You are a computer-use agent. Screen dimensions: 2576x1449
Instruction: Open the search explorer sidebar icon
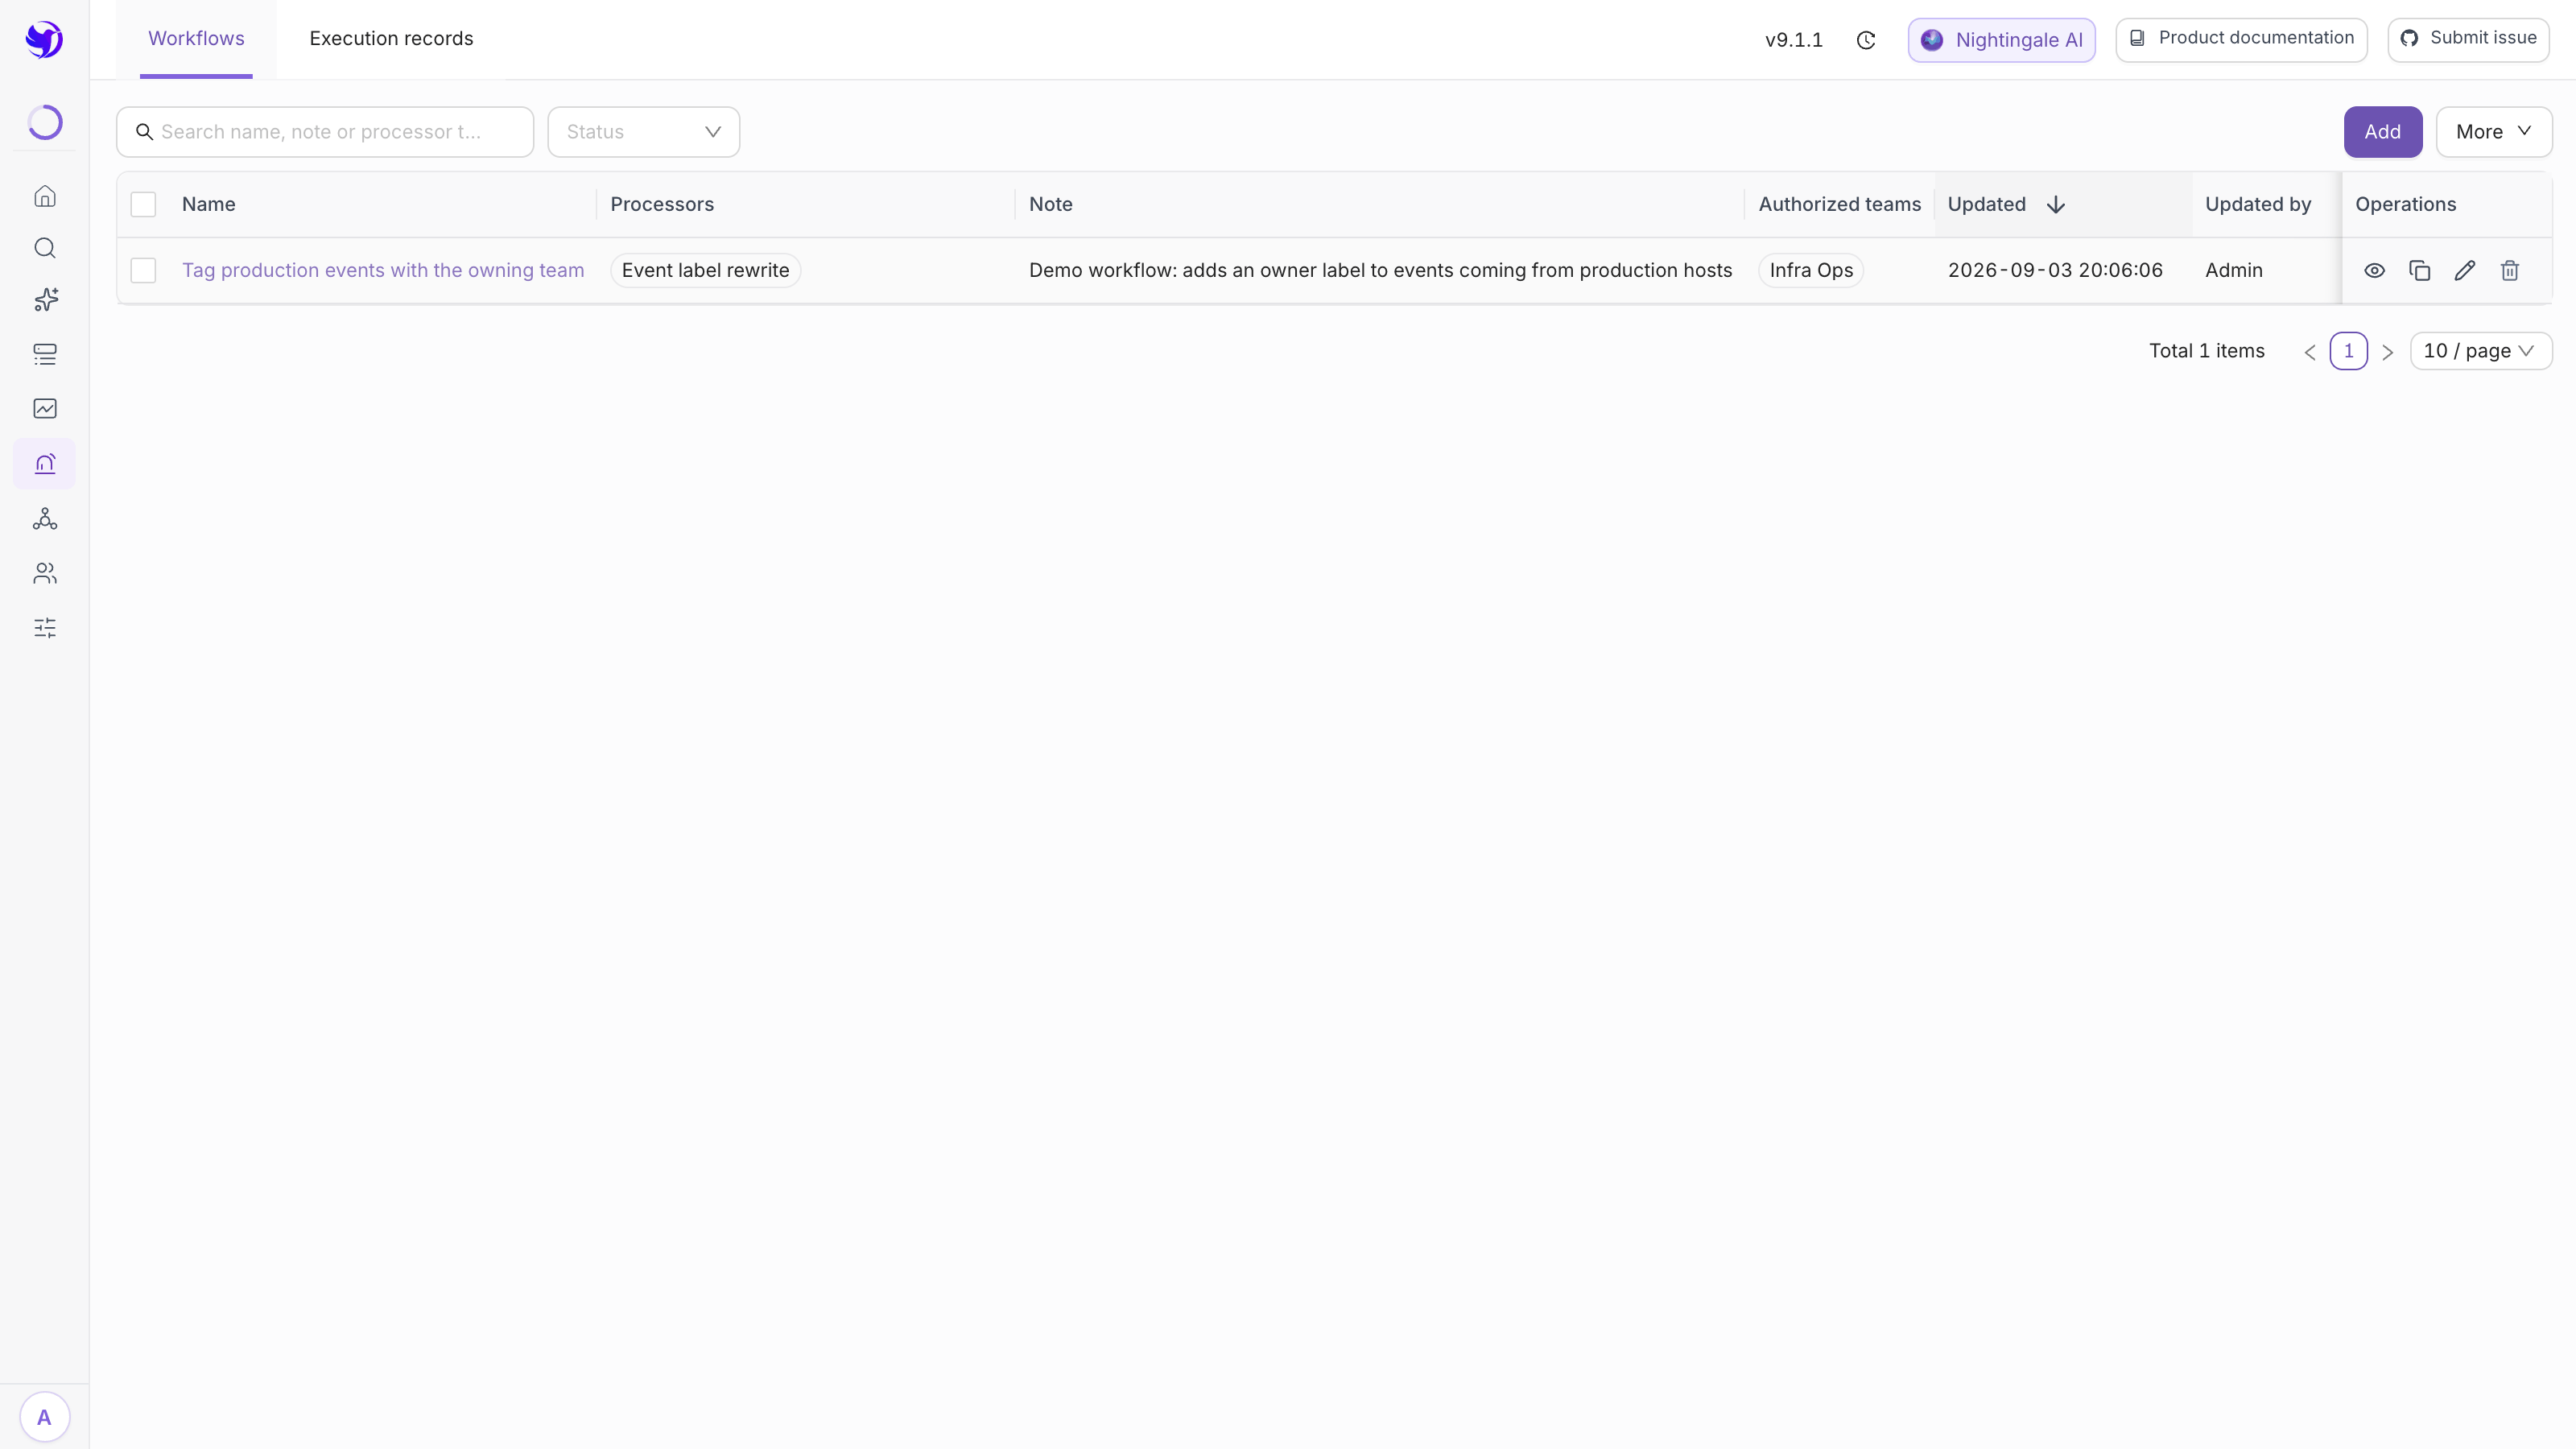[45, 248]
